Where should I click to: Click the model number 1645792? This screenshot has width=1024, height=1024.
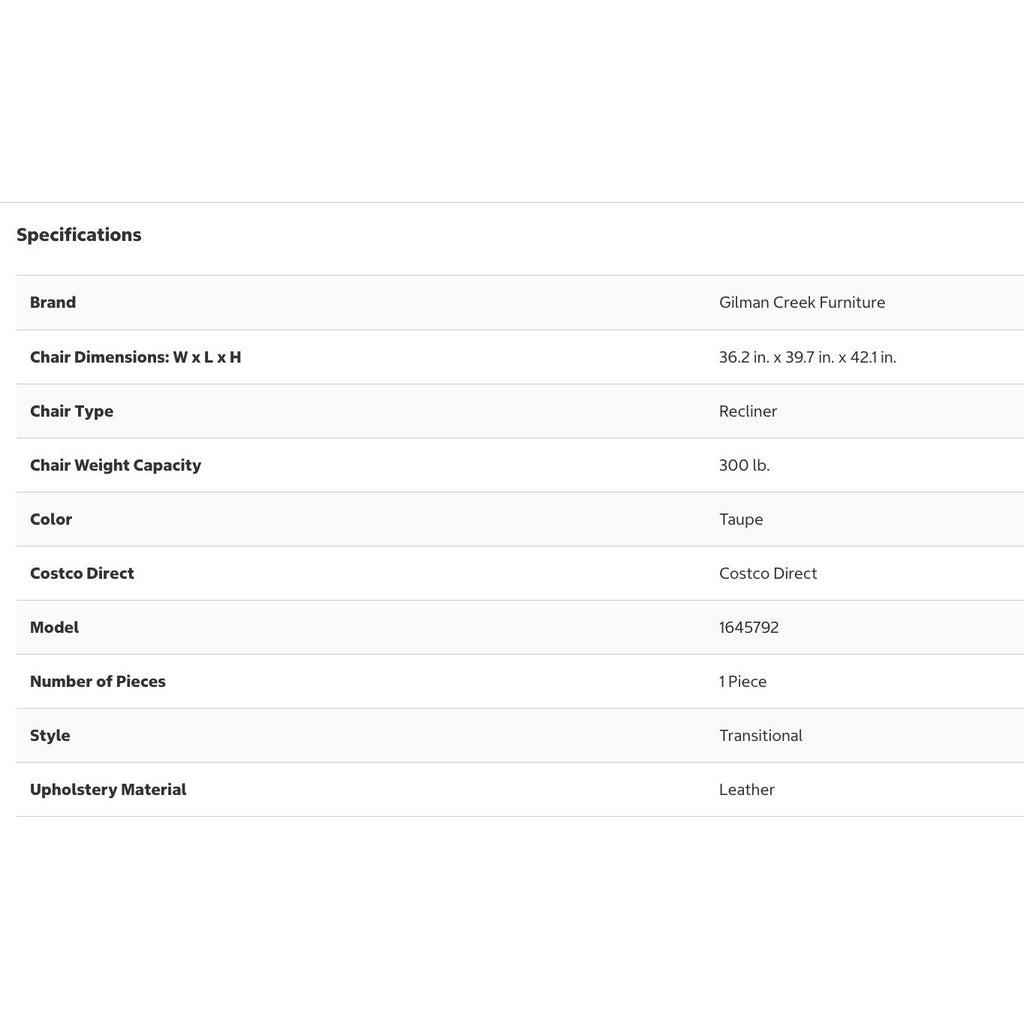click(x=748, y=628)
